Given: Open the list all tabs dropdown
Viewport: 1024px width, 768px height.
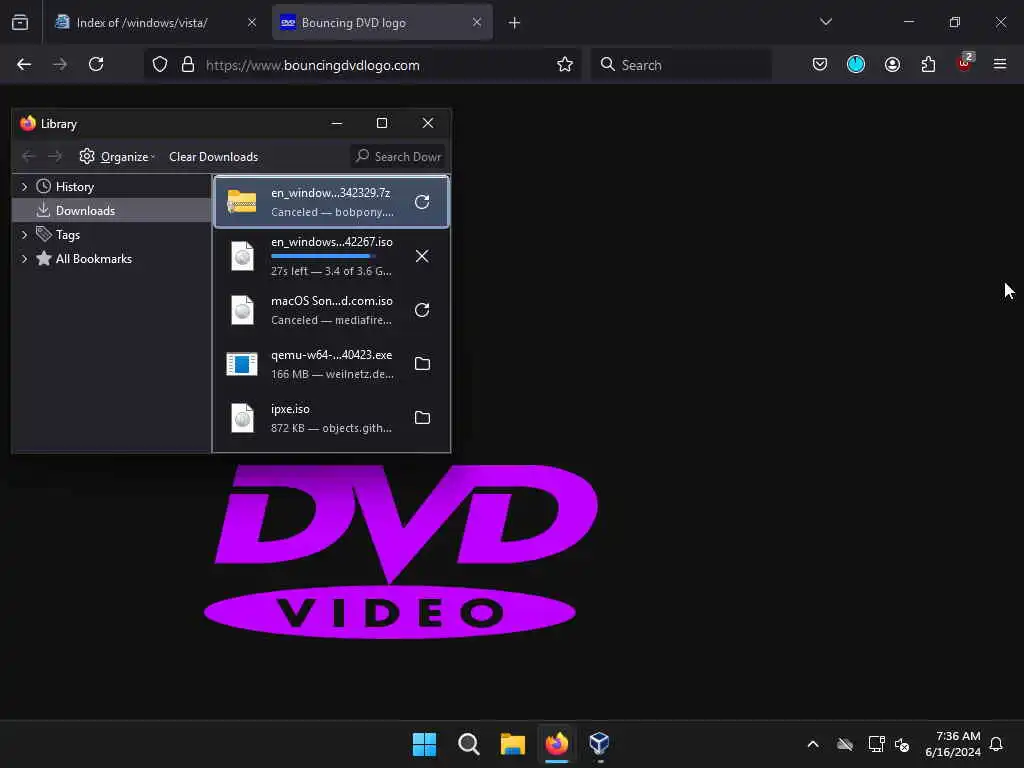Looking at the screenshot, I should (x=825, y=22).
